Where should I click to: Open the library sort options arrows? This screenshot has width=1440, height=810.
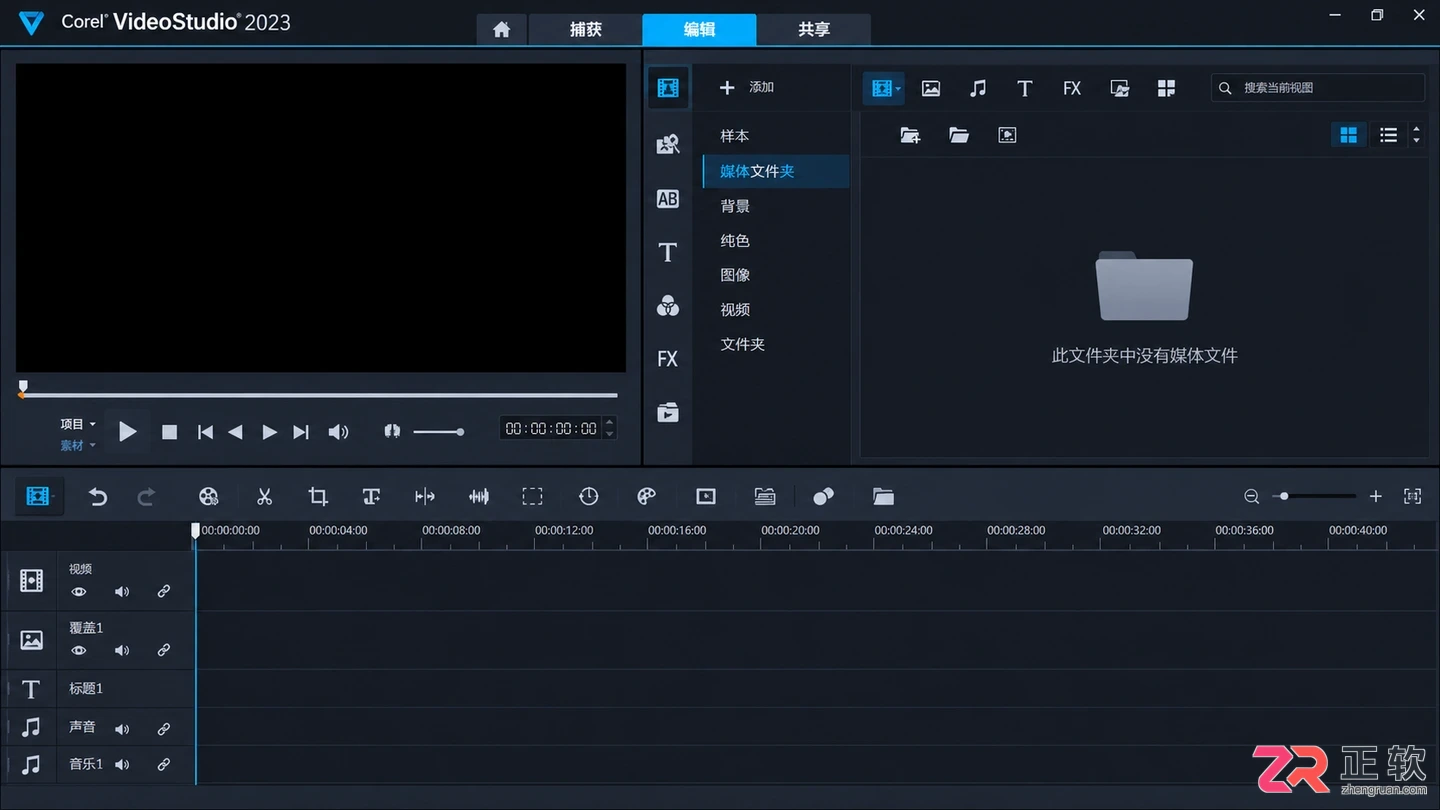pos(1416,135)
